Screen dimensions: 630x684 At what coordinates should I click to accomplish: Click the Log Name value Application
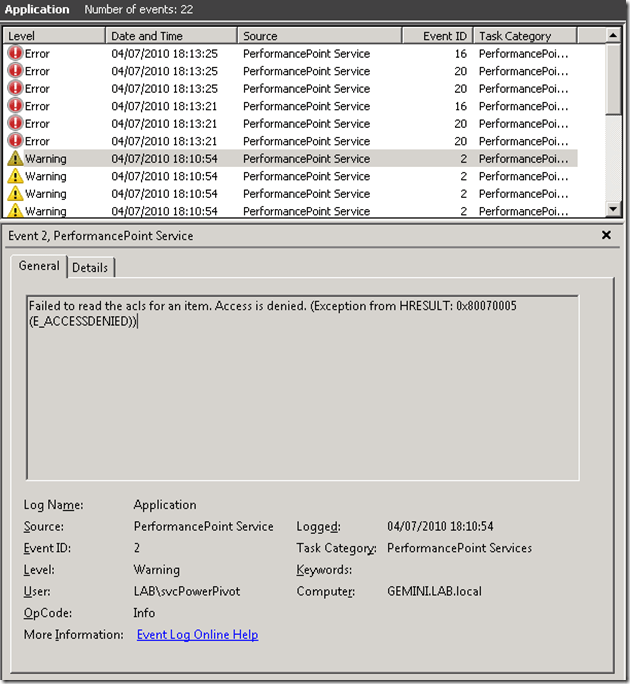click(x=165, y=505)
